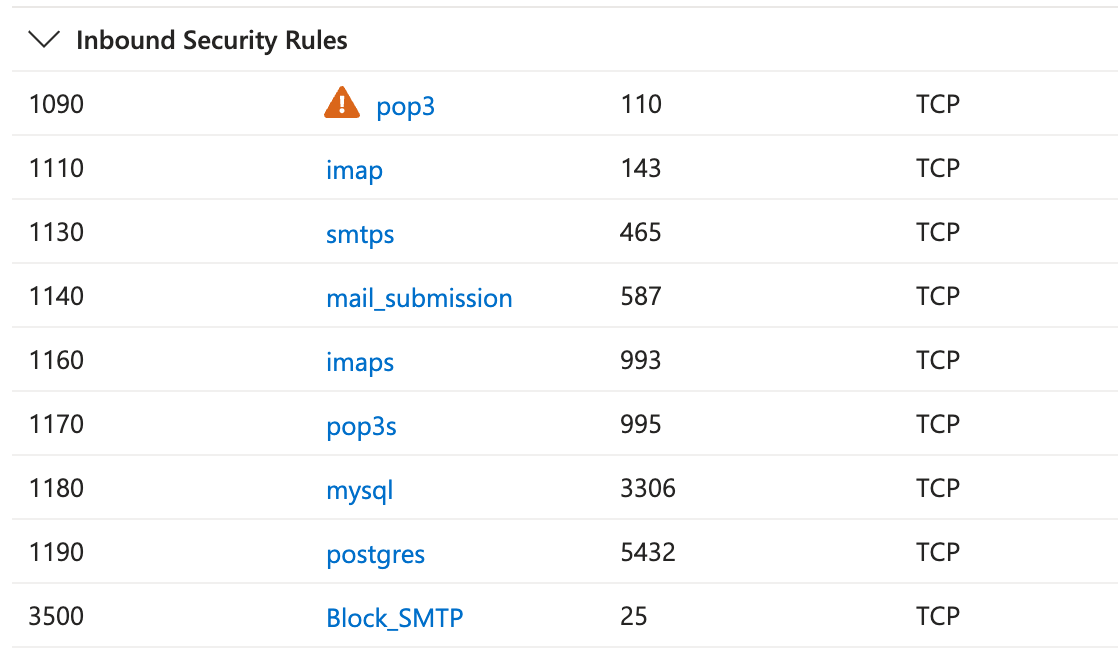Open the mail_submission rule link
The height and width of the screenshot is (654, 1118).
[419, 298]
